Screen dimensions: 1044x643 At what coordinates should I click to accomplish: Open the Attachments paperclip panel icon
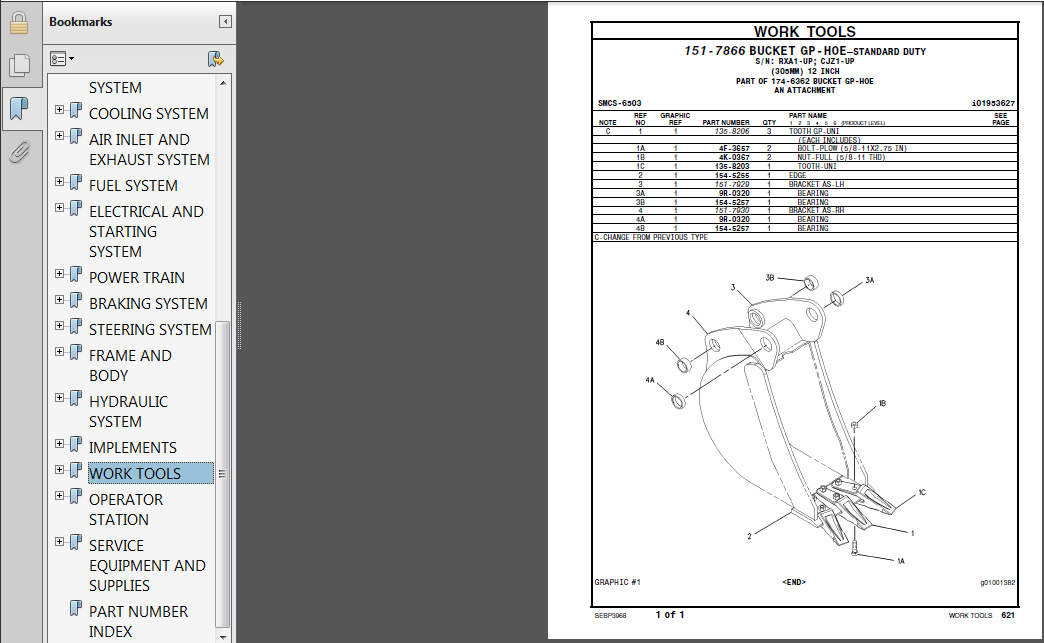tap(19, 152)
